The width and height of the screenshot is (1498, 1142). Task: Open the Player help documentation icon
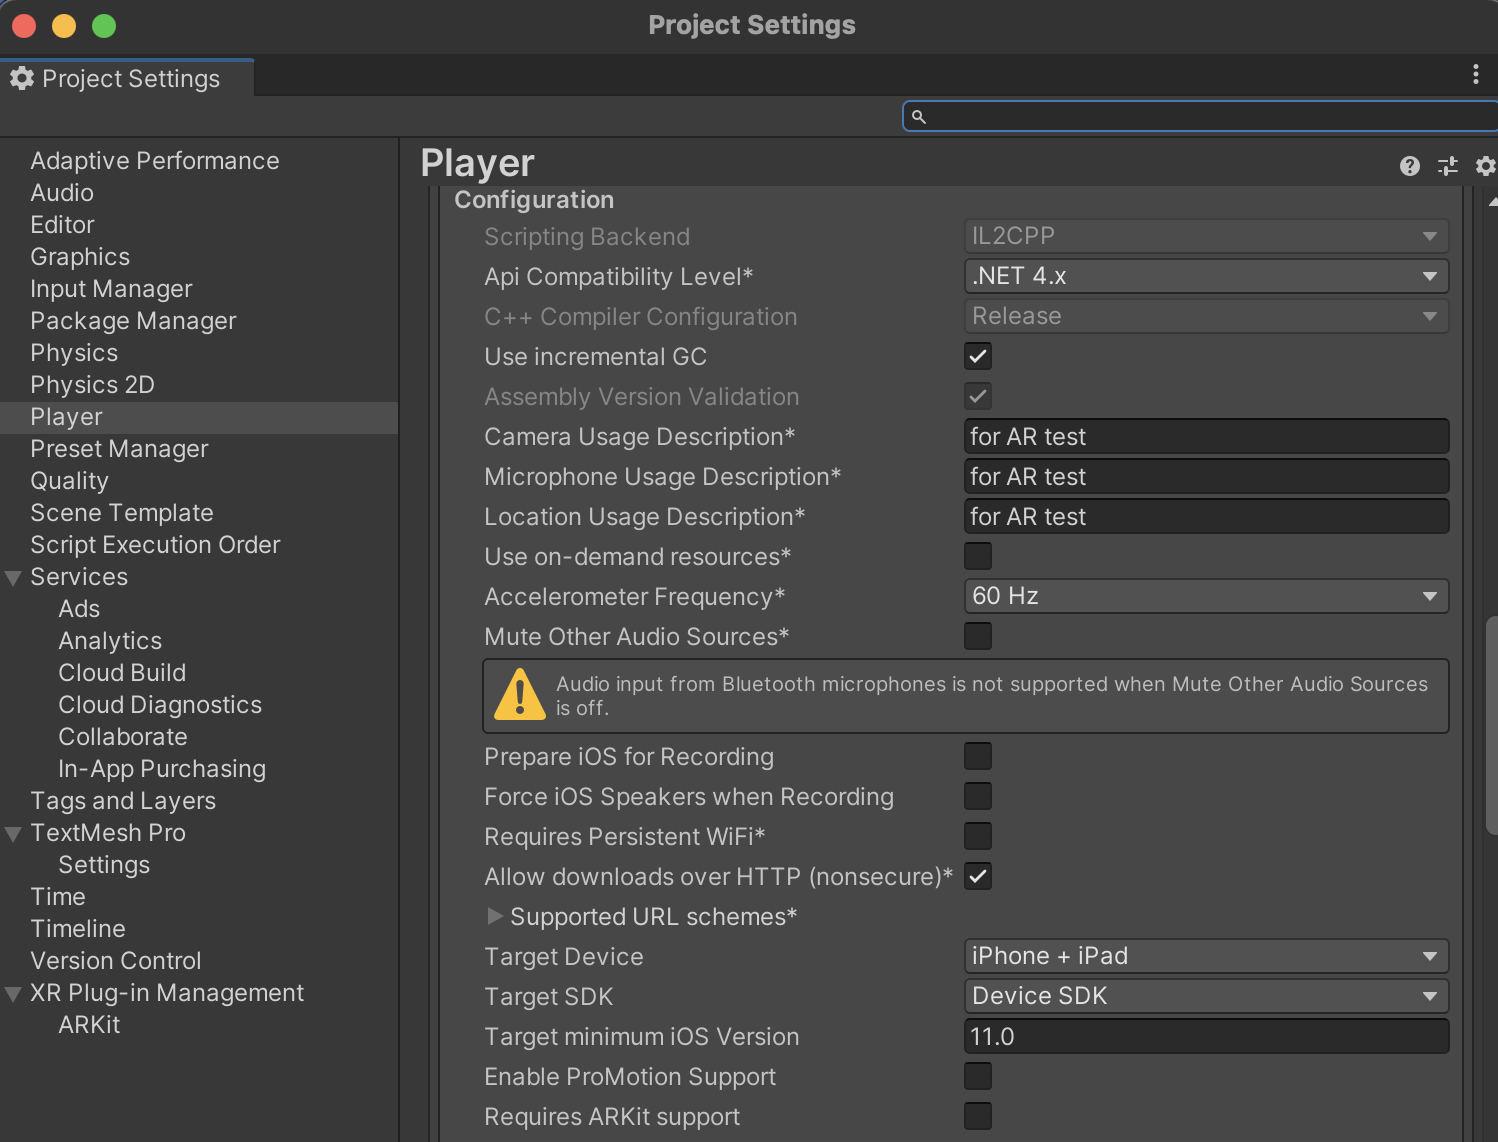tap(1409, 166)
